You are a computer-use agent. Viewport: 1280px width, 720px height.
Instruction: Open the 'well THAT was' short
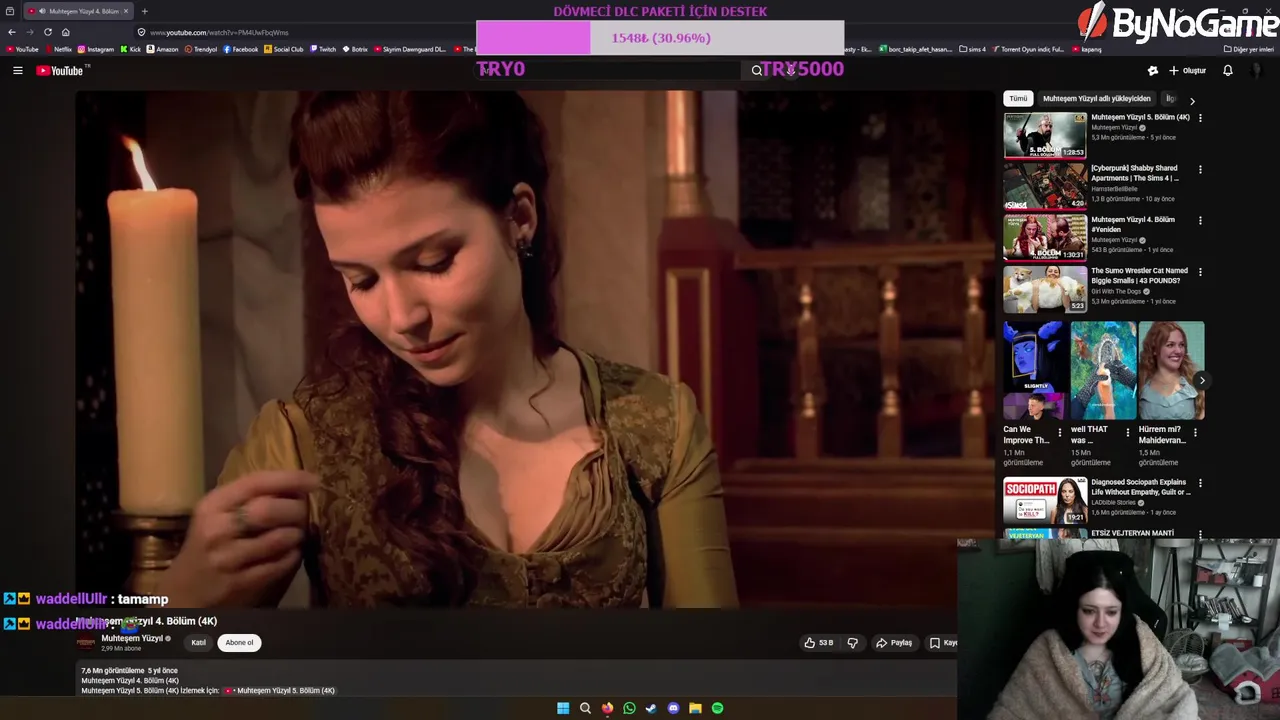[x=1103, y=370]
